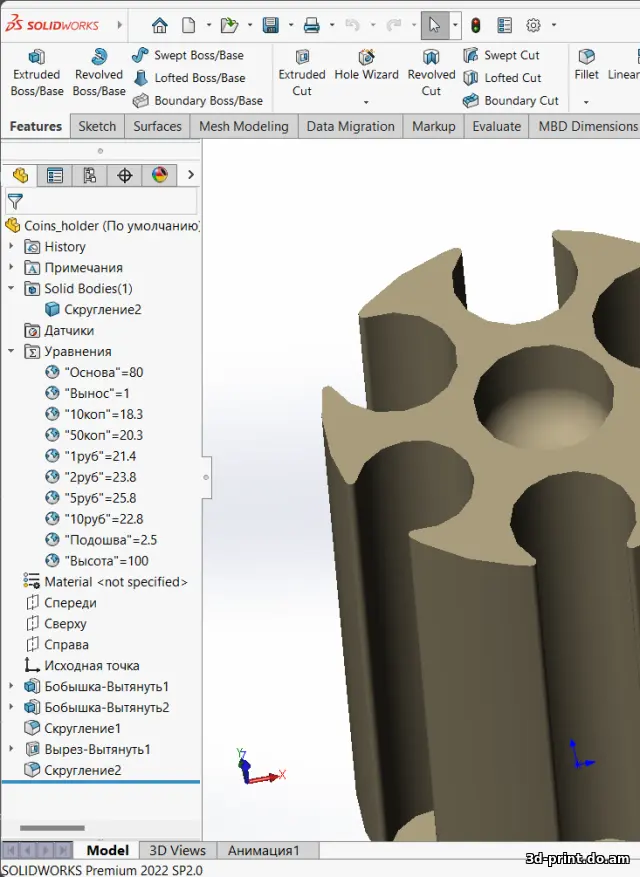Open the Hole Wizard dropdown arrow

point(366,102)
